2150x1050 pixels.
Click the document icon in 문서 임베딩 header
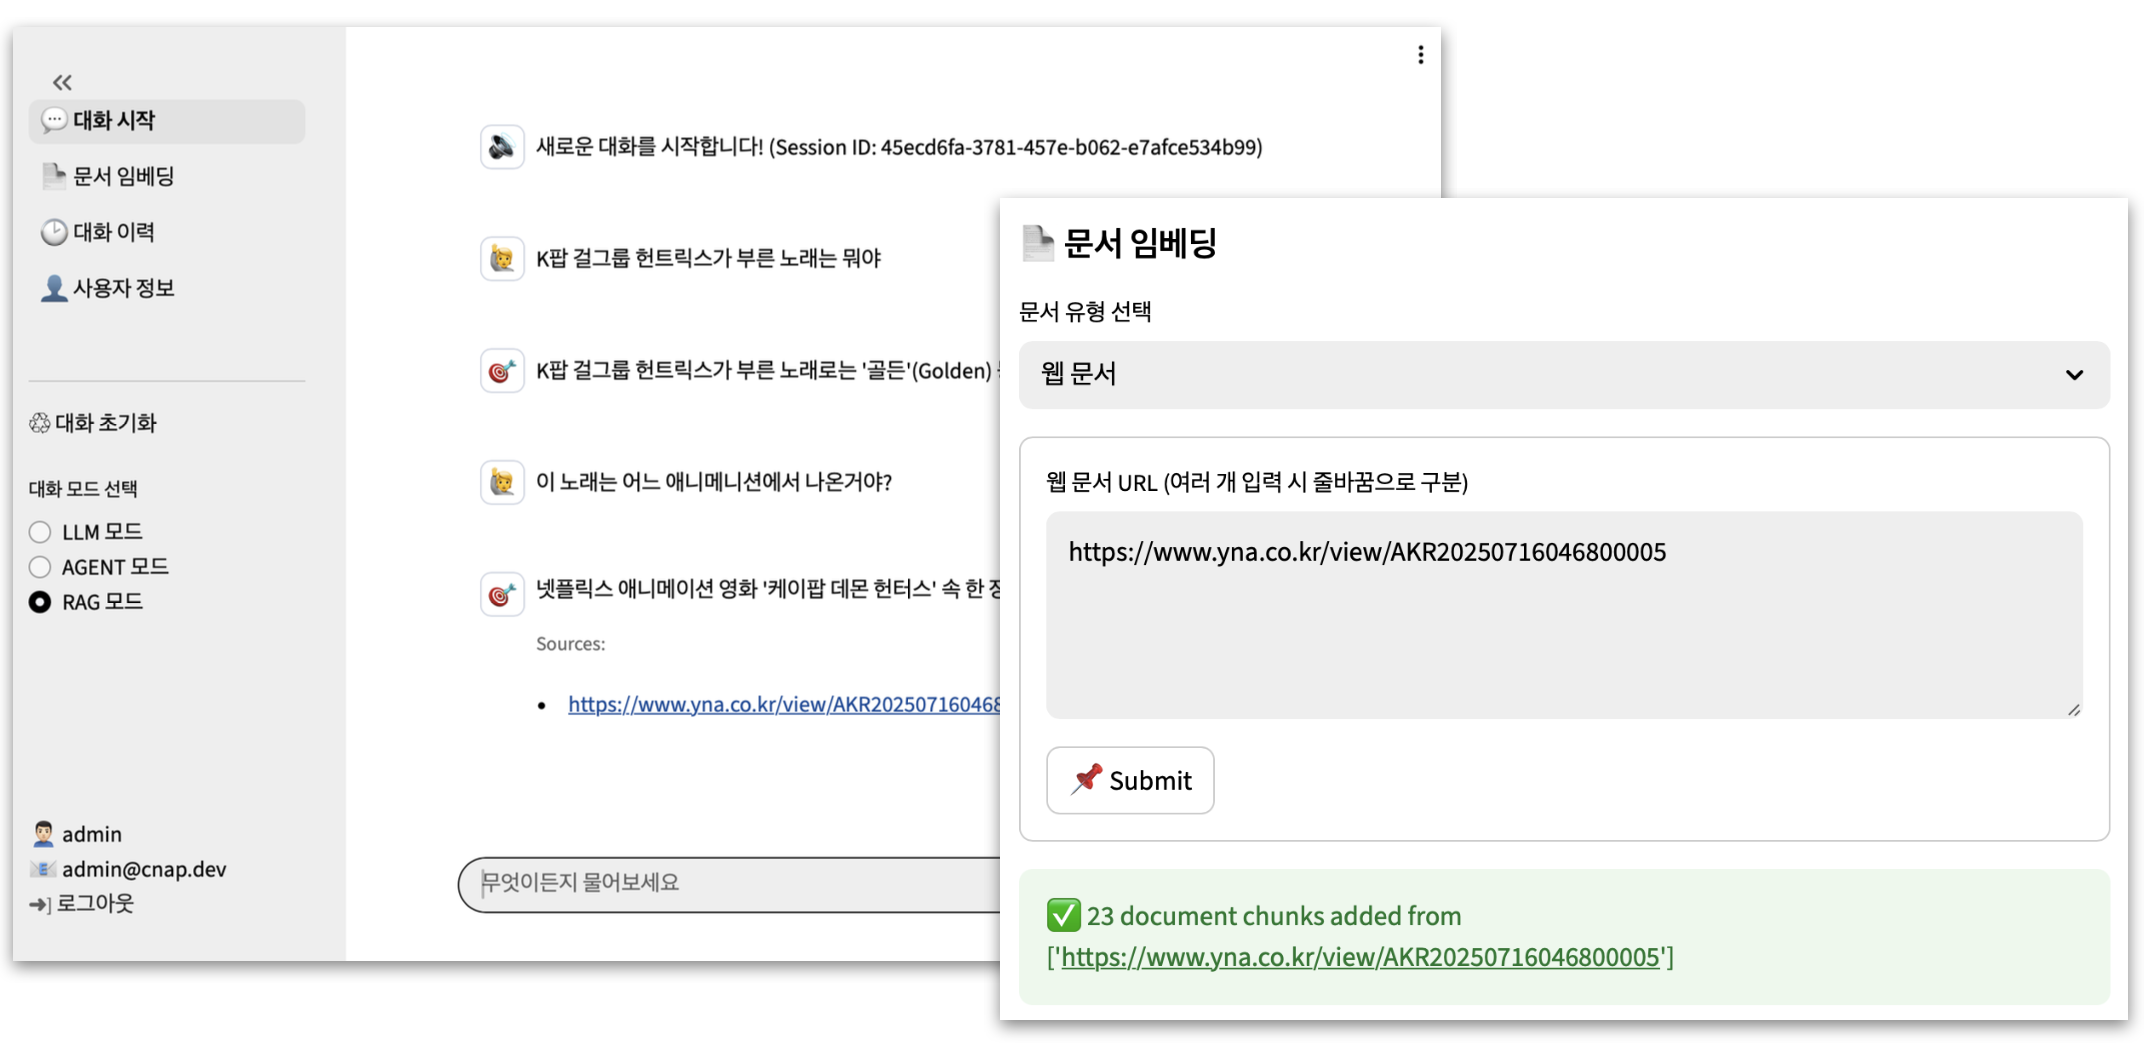pos(1037,243)
